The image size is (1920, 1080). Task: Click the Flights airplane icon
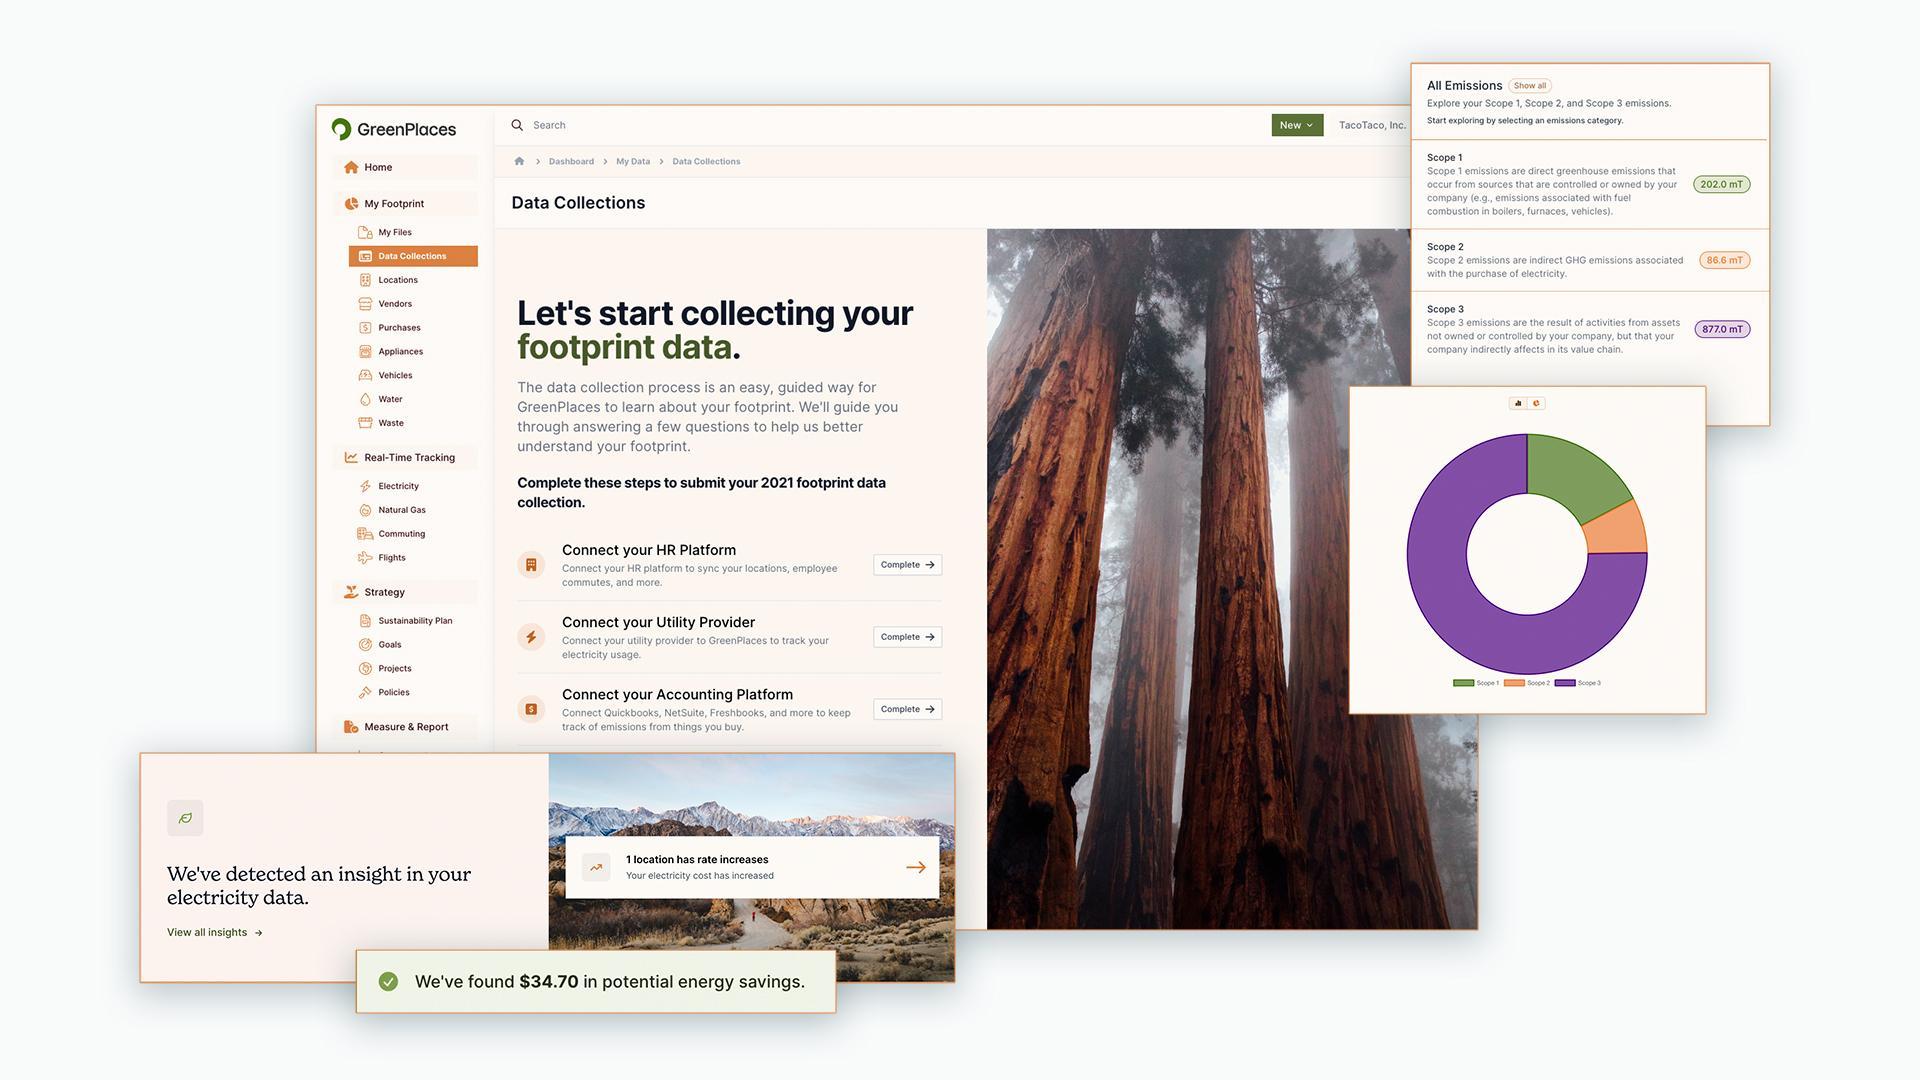[x=365, y=558]
